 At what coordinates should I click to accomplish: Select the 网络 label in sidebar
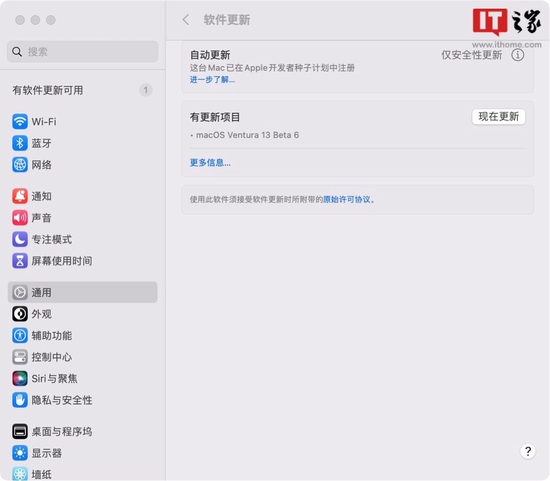pos(41,165)
